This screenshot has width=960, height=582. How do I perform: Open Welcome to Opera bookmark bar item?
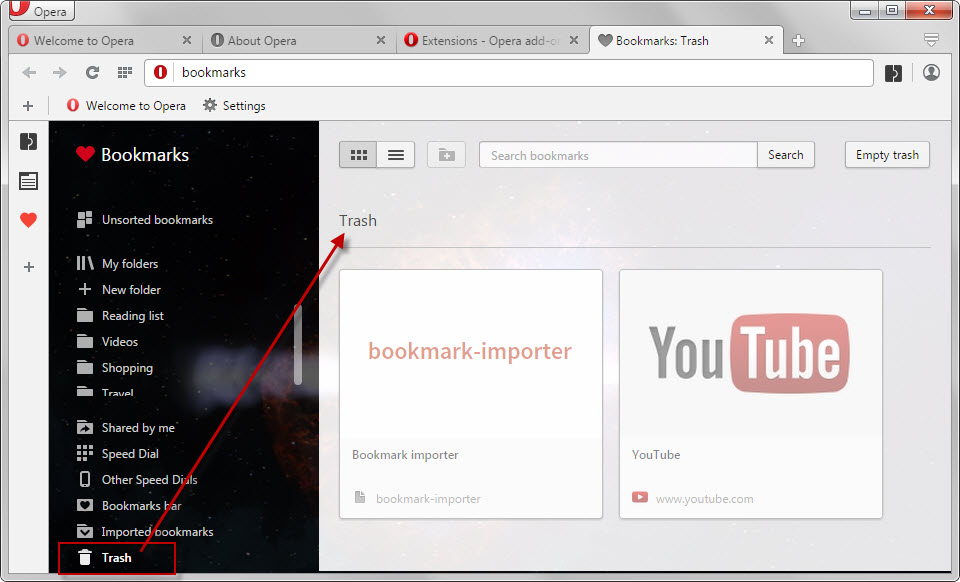tap(126, 106)
